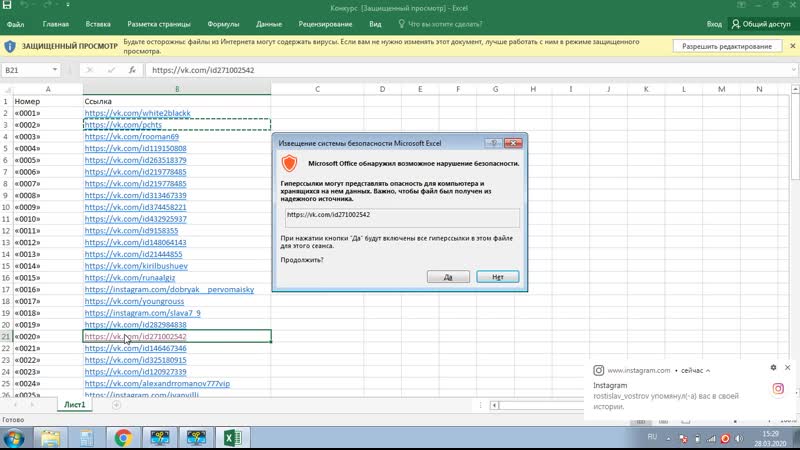Open the vk.com/white2blackk hyperlink
This screenshot has height=450, width=800.
[137, 113]
